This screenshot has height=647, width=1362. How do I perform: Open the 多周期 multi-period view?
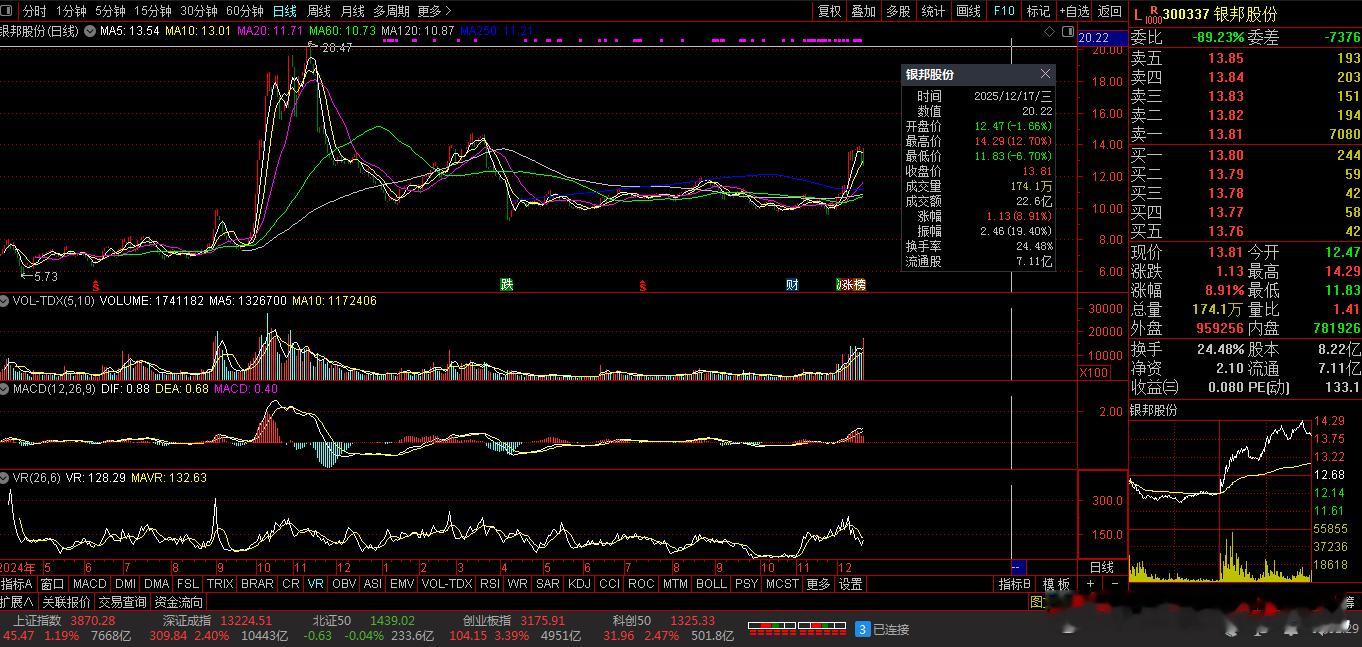[391, 11]
